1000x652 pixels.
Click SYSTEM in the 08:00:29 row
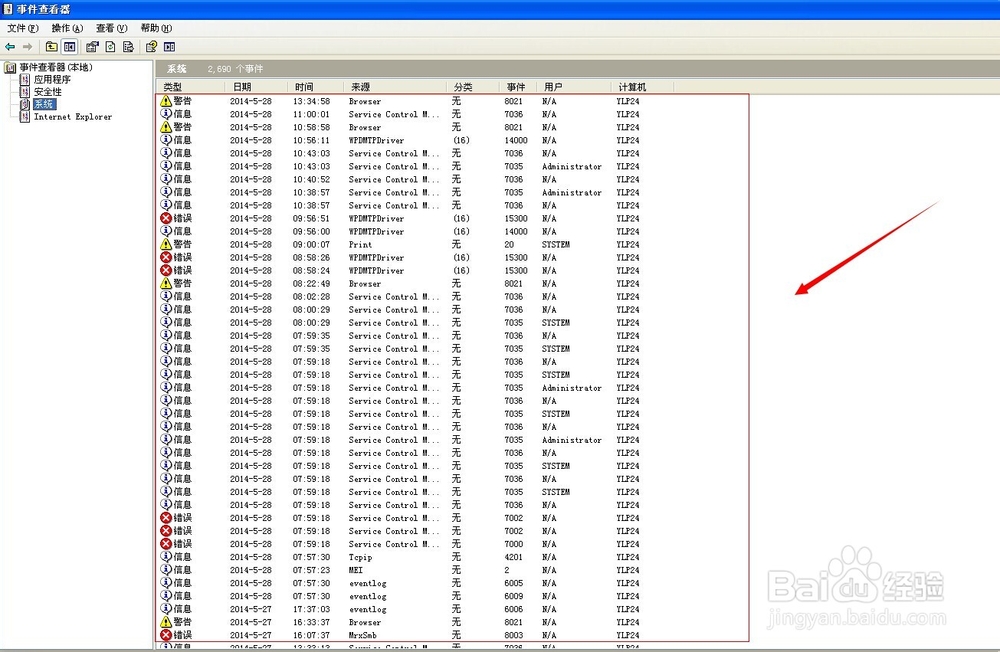coord(555,323)
